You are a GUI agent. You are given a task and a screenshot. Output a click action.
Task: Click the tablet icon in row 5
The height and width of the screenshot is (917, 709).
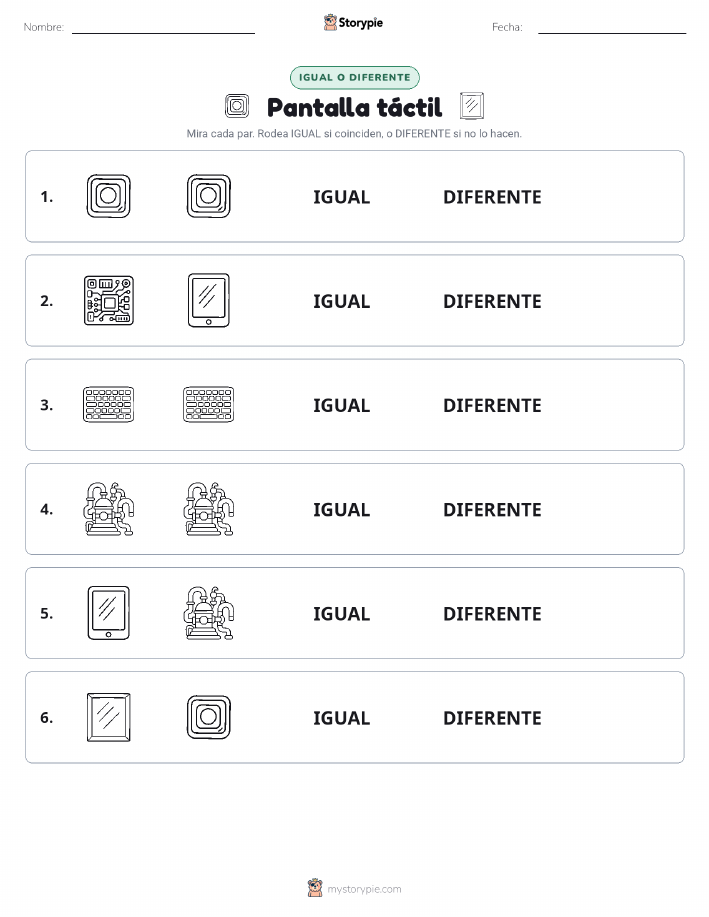click(109, 613)
